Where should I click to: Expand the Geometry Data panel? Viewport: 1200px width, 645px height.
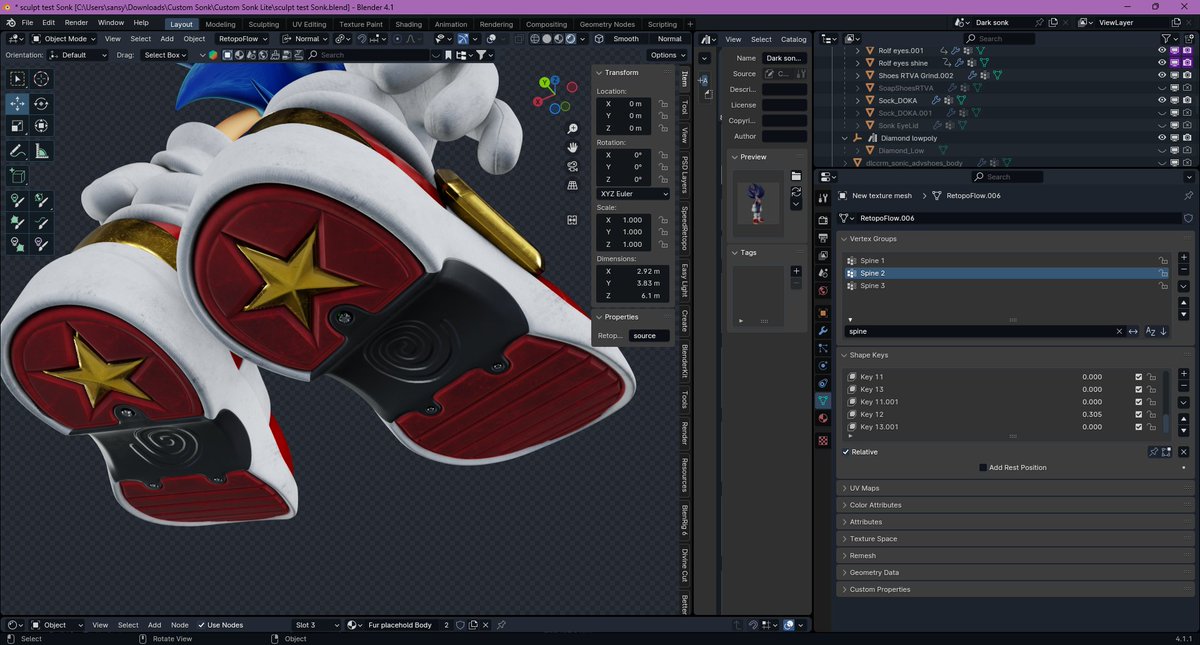tap(874, 573)
